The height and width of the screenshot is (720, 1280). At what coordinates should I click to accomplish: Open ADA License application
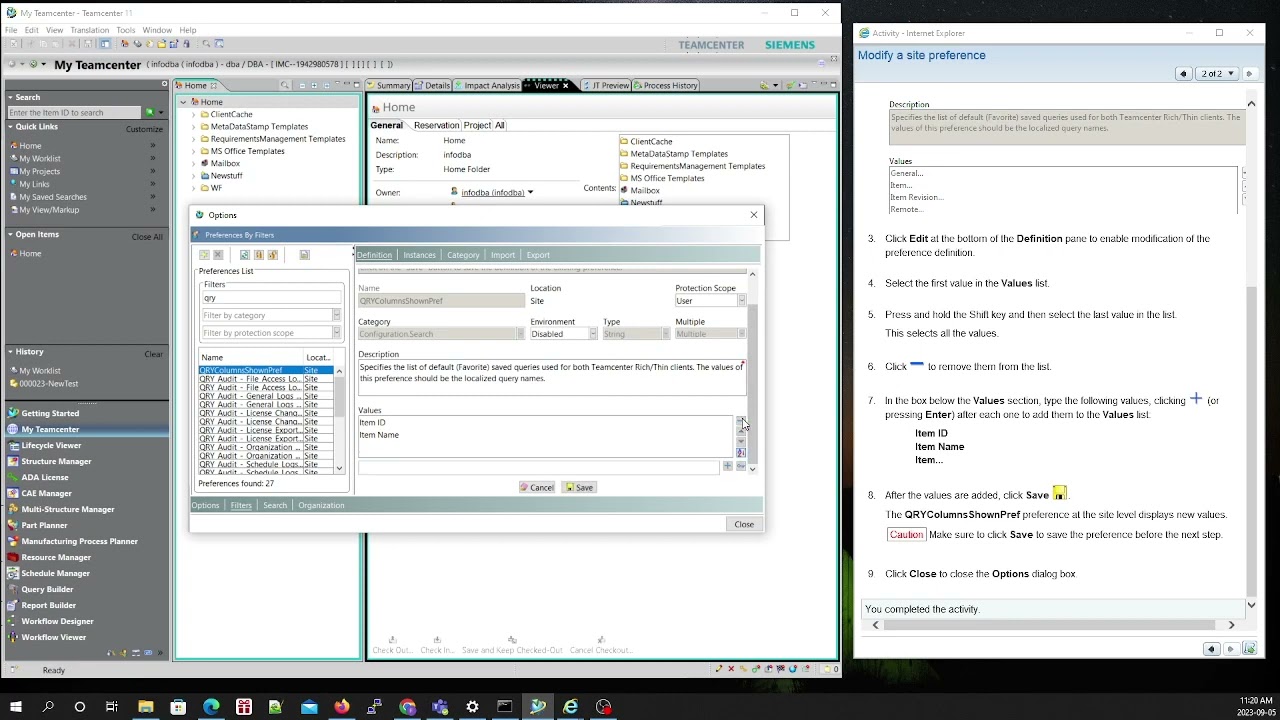pos(45,477)
